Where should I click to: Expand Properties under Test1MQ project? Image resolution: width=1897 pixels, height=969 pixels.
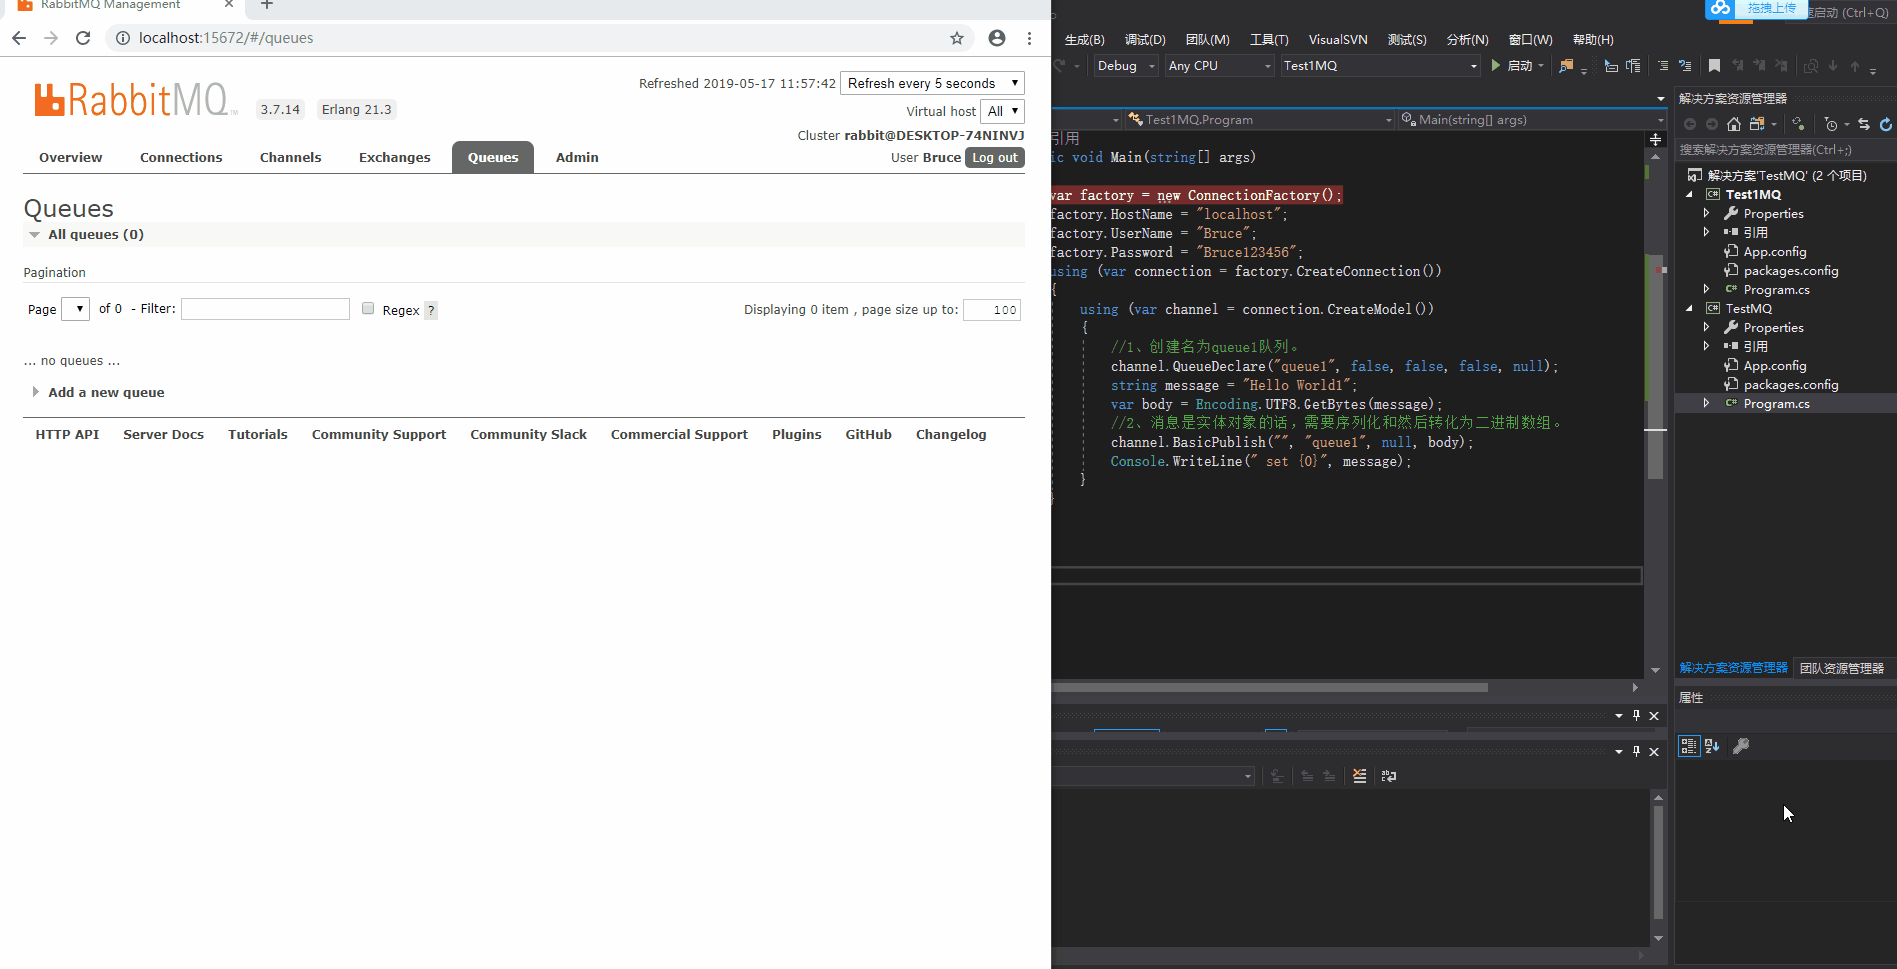click(1706, 214)
